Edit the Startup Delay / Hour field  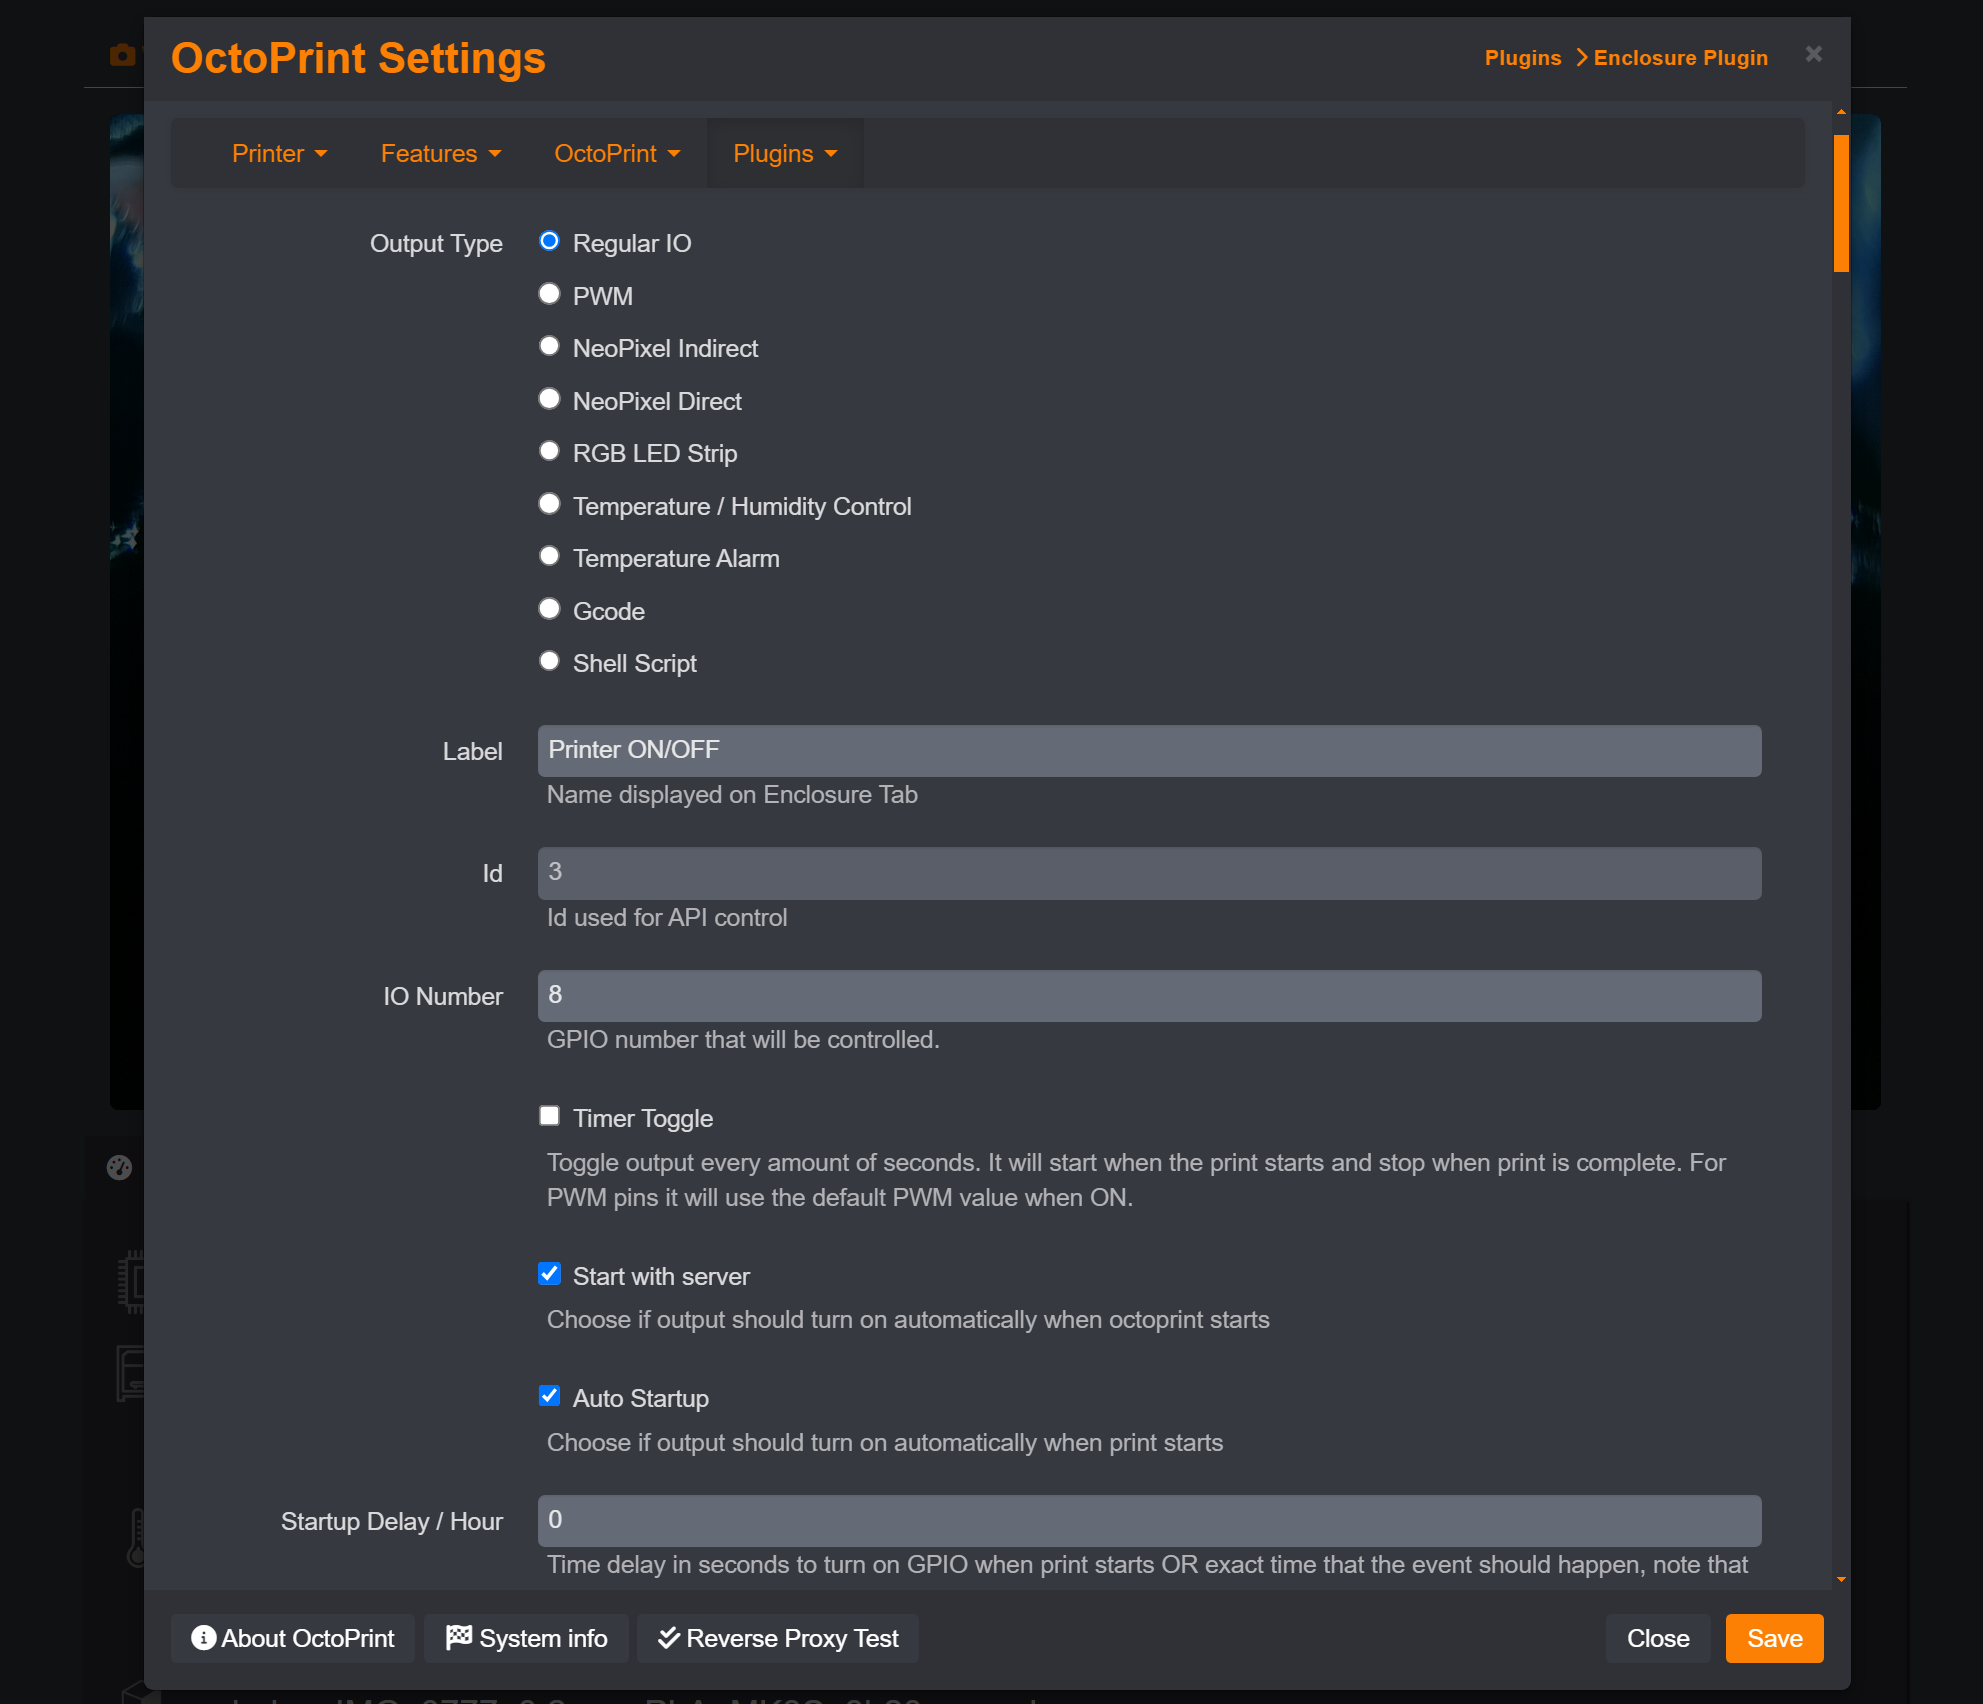pyautogui.click(x=1149, y=1521)
